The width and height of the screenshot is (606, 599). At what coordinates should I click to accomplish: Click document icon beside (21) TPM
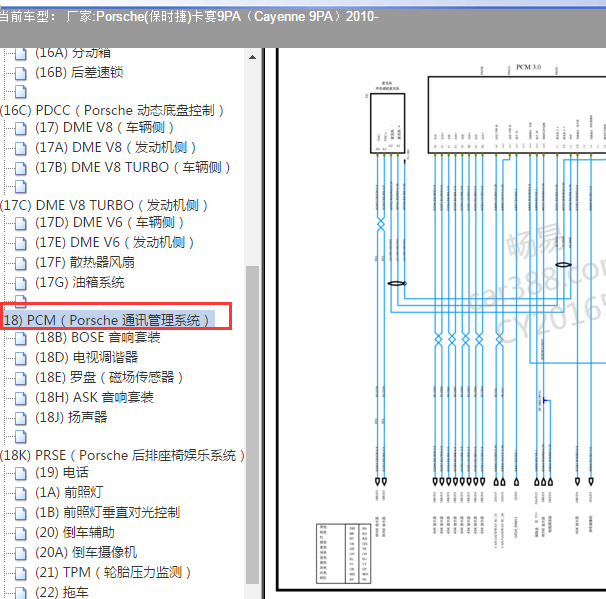point(20,573)
